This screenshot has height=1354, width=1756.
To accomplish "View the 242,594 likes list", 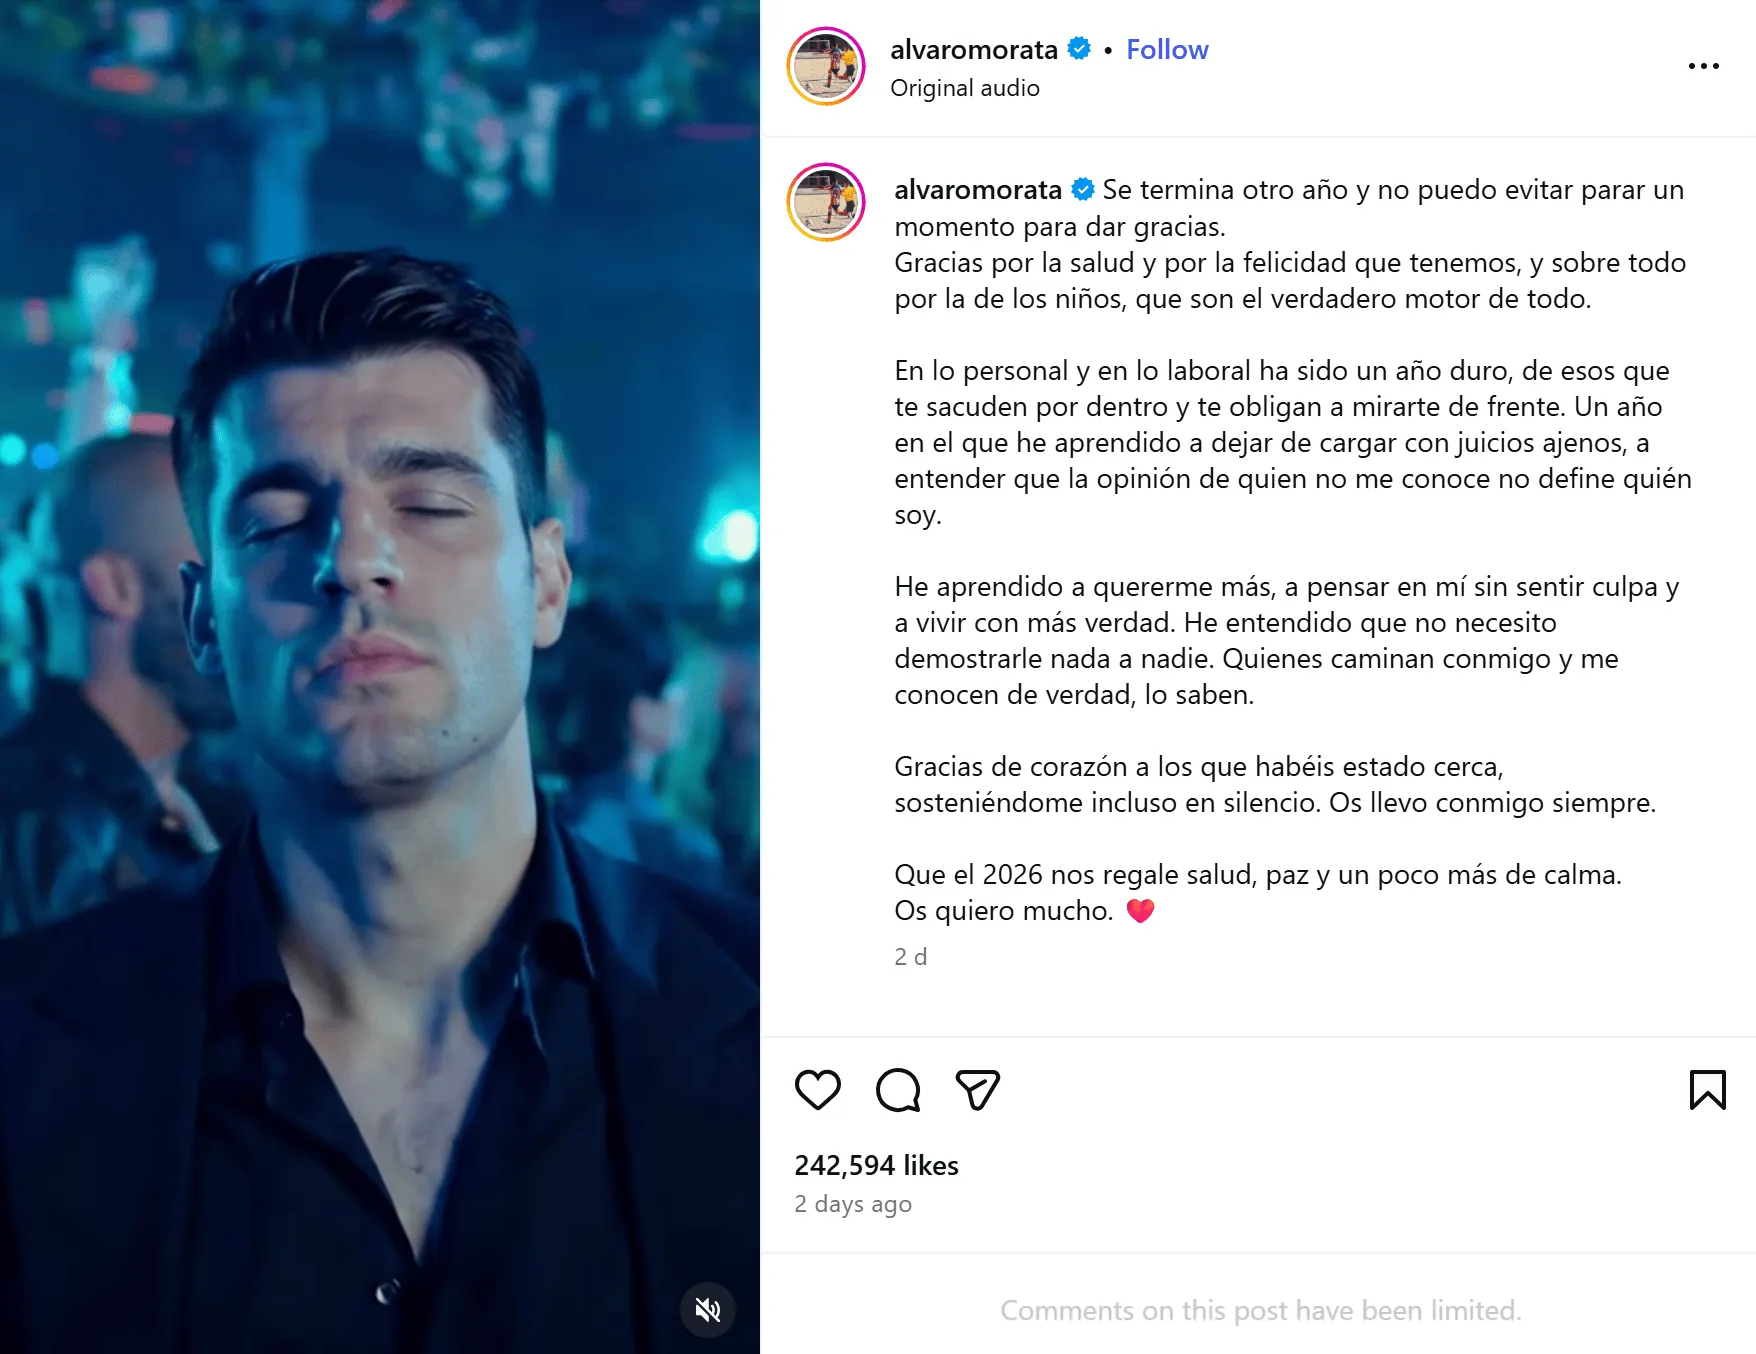I will point(876,1165).
